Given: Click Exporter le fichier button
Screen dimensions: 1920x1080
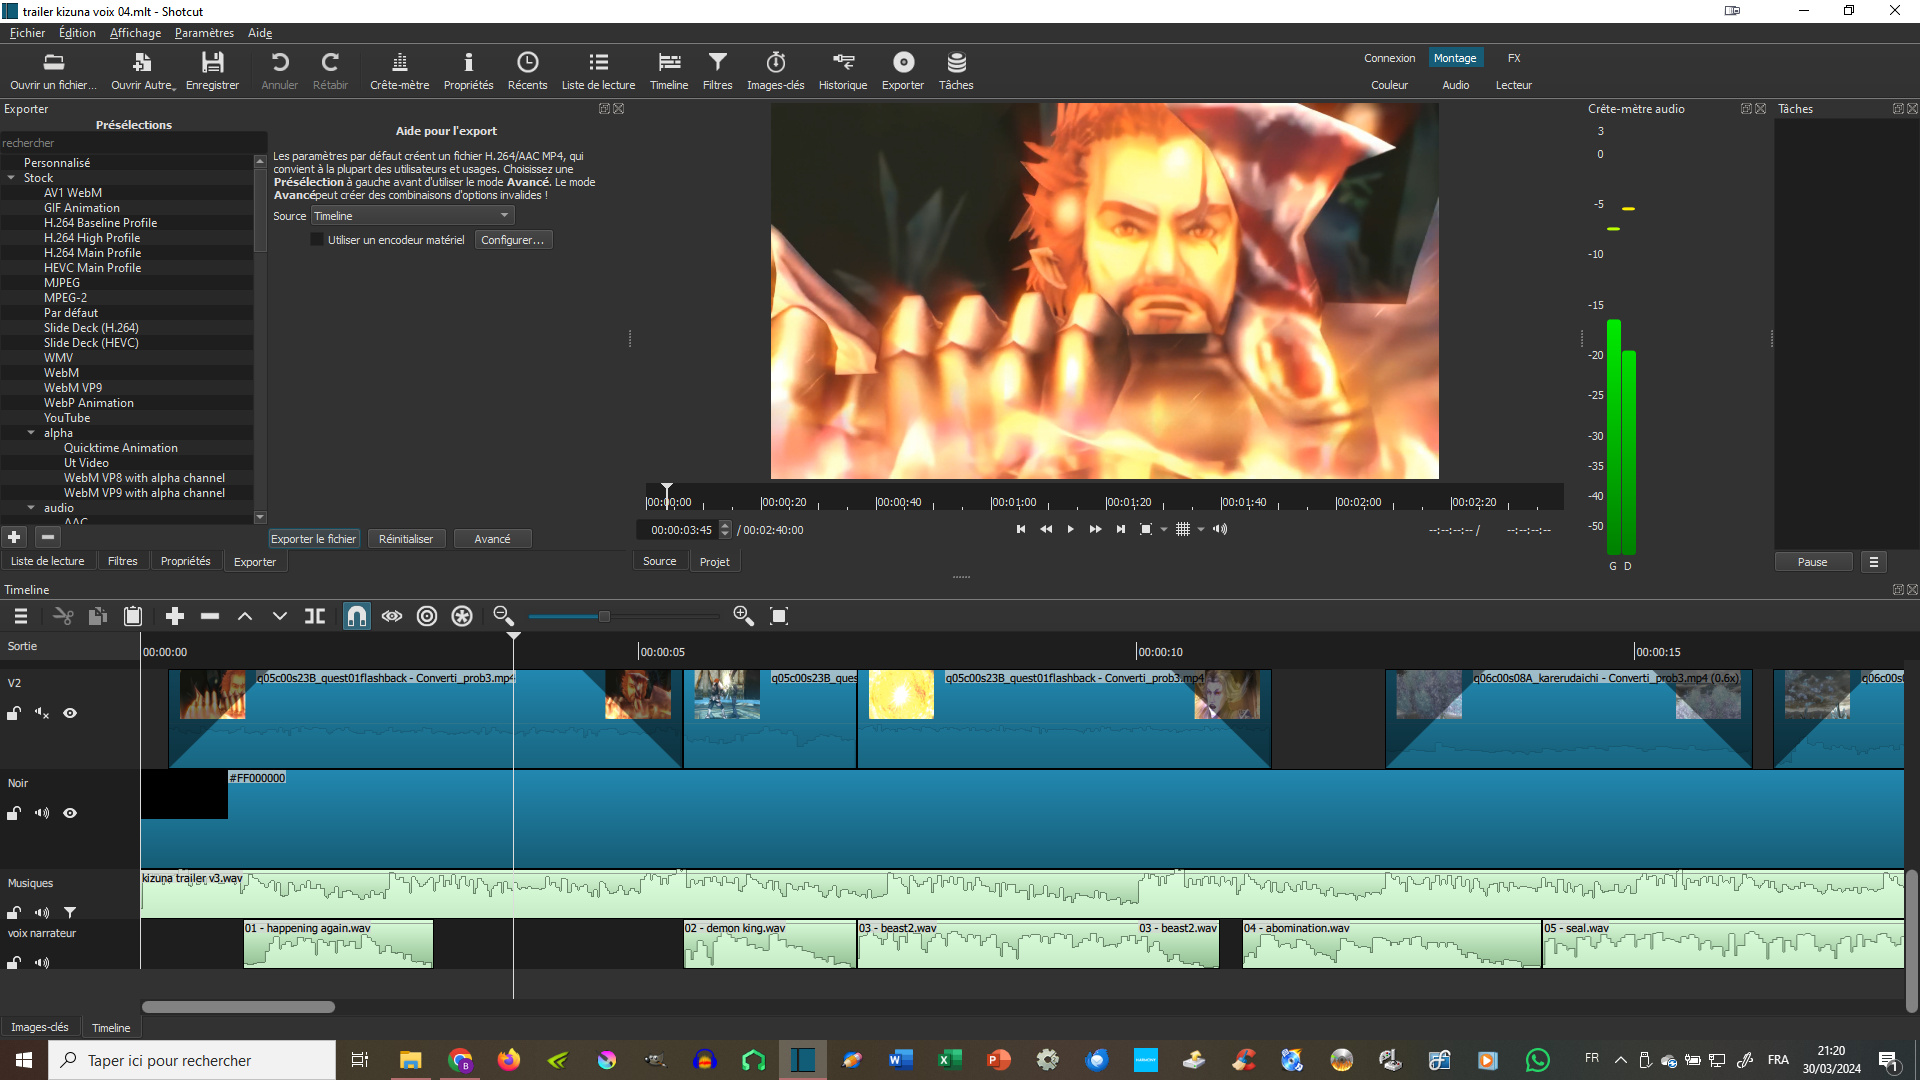Looking at the screenshot, I should 314,539.
